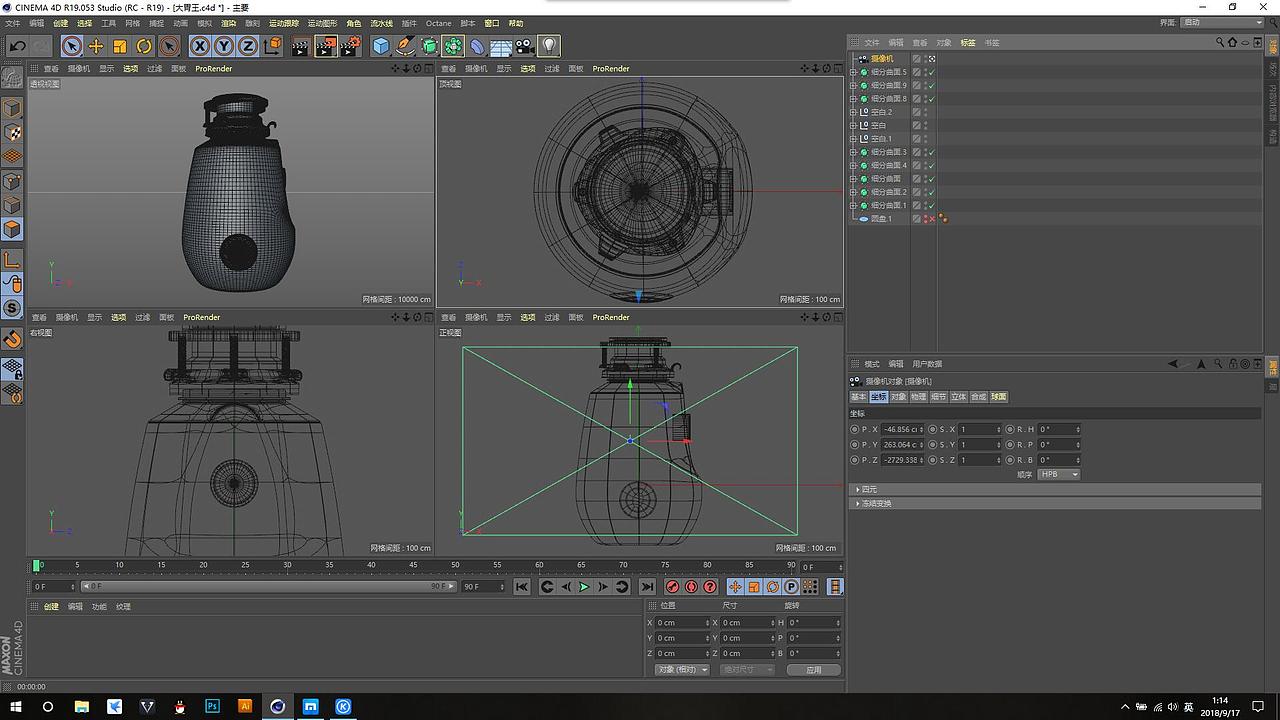
Task: Open Photoshop from the Windows taskbar
Action: (212, 706)
